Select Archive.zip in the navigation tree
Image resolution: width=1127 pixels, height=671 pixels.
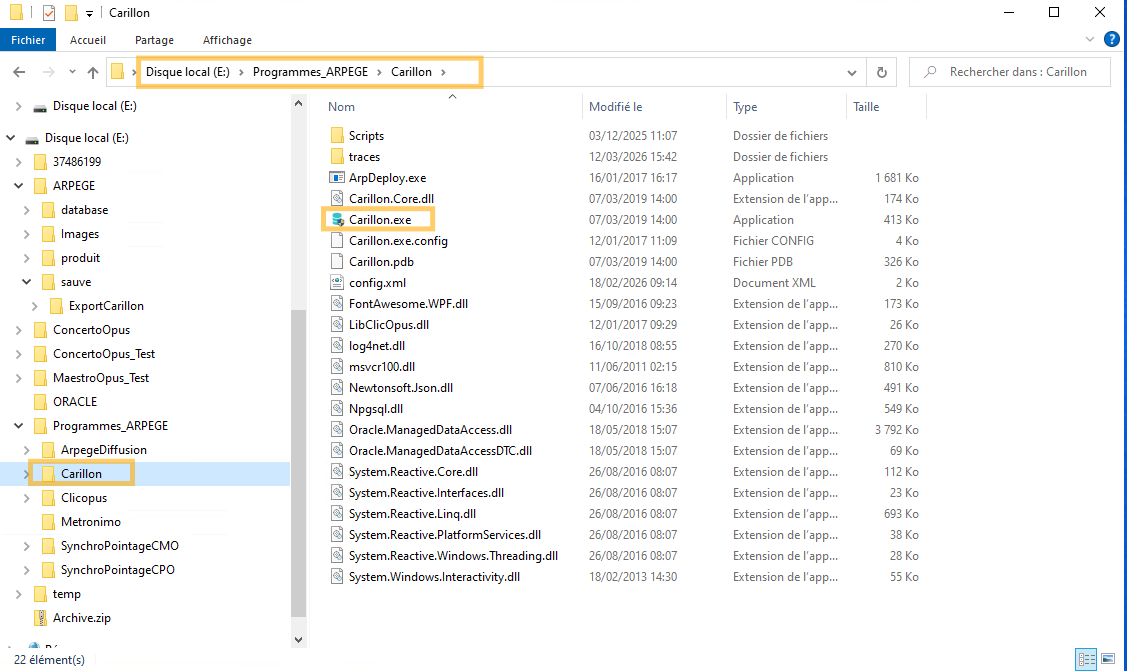(x=81, y=618)
